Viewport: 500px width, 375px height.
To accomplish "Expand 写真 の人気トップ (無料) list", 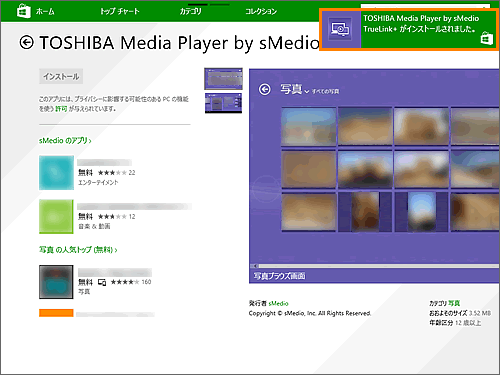I will click(78, 250).
